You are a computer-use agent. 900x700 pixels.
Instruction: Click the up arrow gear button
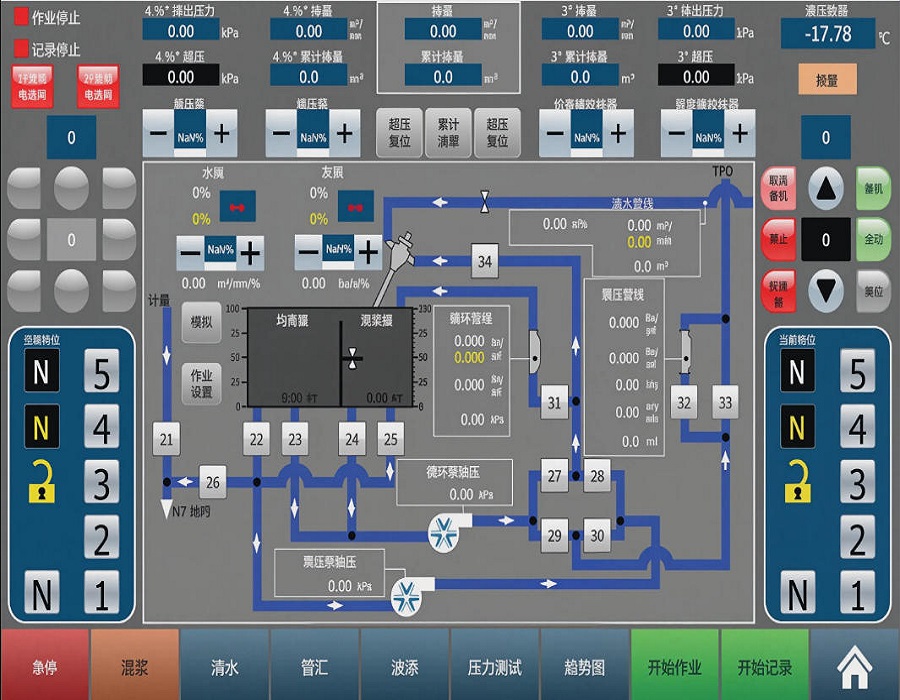click(826, 188)
